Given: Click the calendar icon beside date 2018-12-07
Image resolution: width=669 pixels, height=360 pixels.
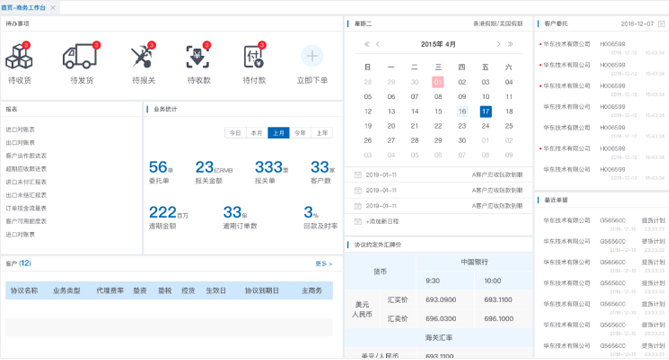Looking at the screenshot, I should (x=661, y=24).
